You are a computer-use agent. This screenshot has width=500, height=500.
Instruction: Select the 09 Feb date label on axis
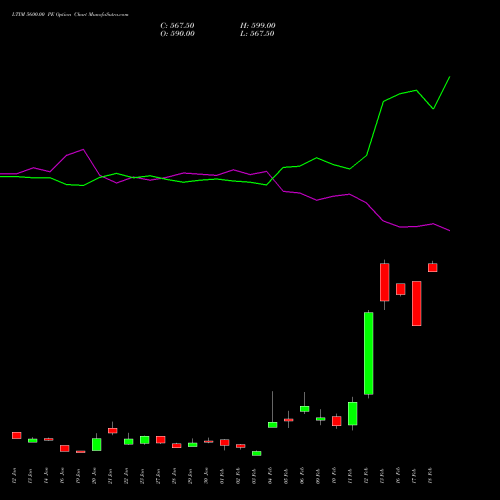[x=319, y=476]
